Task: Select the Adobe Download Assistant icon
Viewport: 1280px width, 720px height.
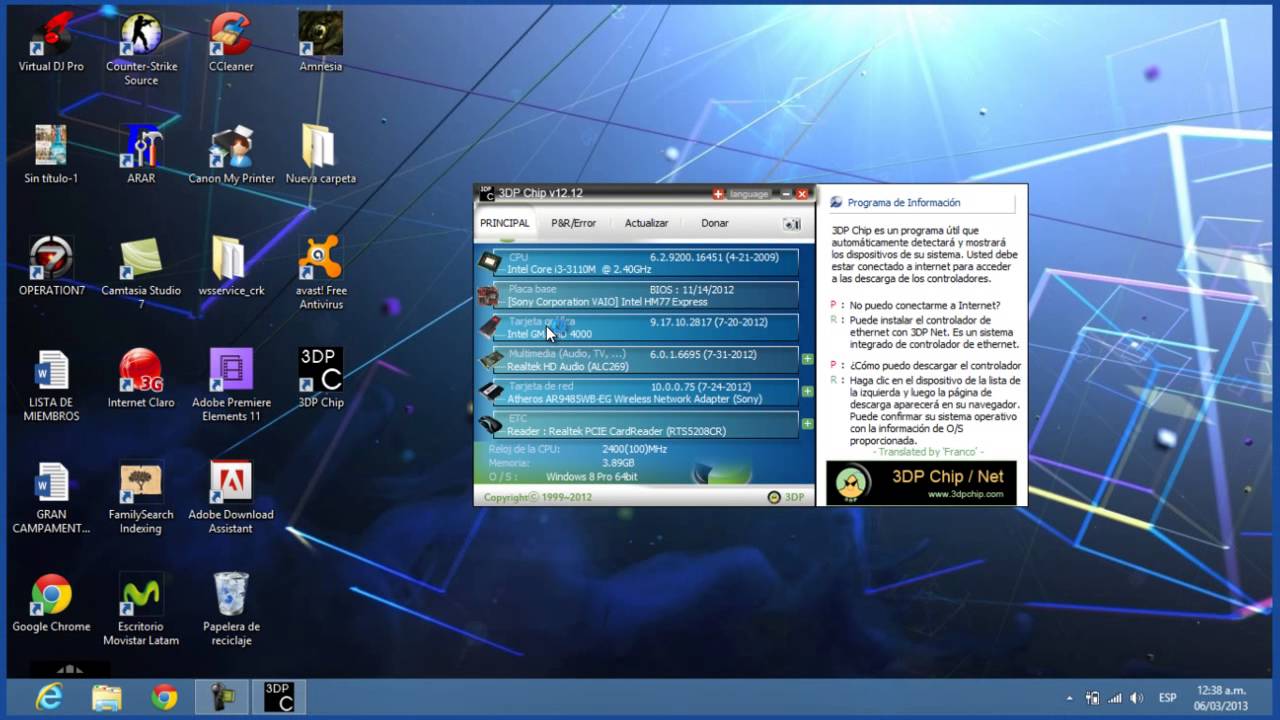Action: [231, 497]
